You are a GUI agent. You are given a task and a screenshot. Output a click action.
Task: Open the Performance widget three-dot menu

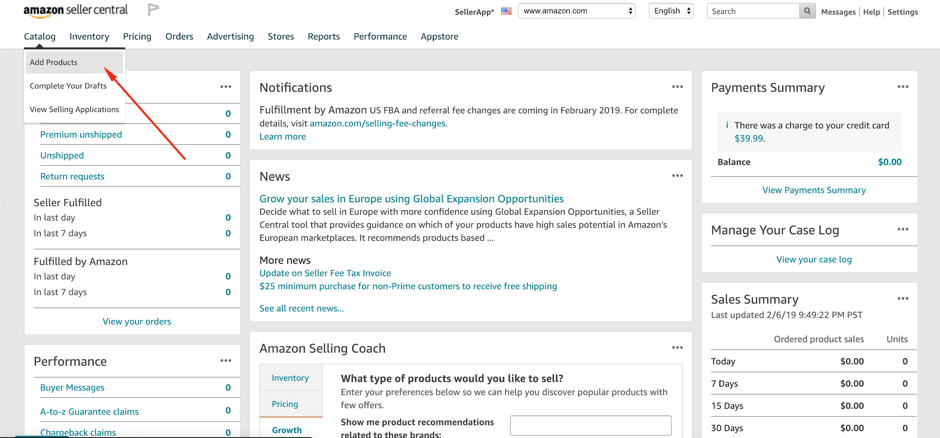pyautogui.click(x=225, y=361)
